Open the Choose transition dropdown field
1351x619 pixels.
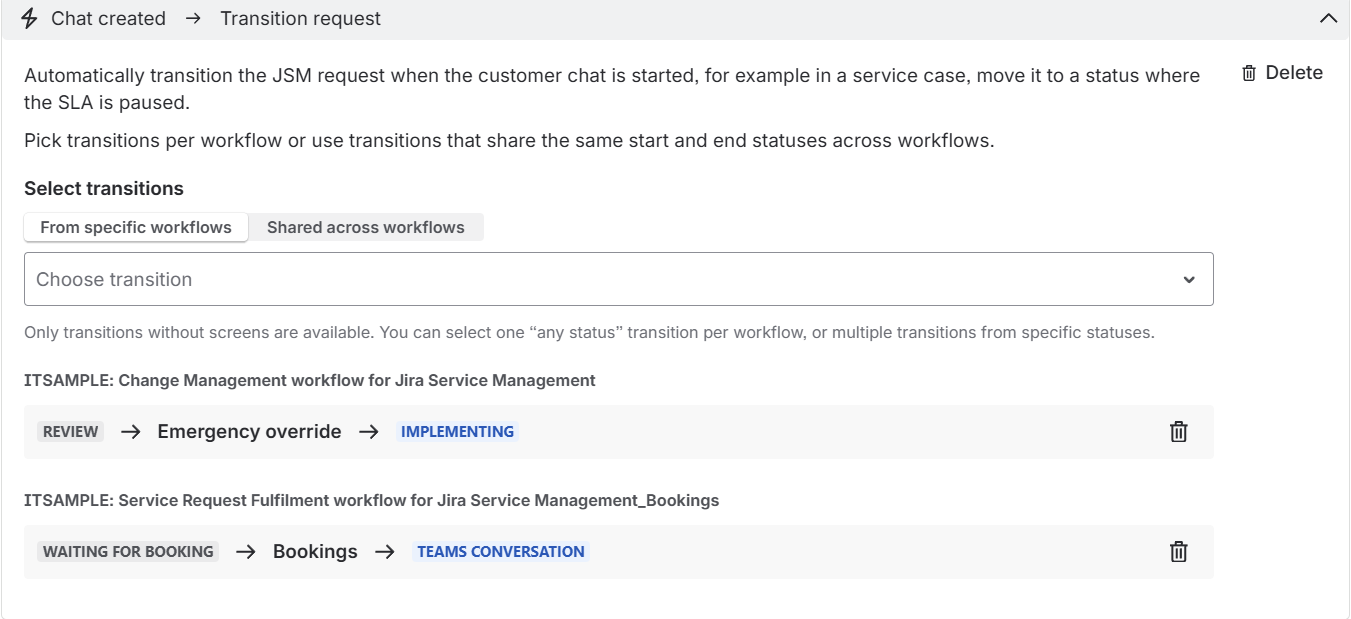tap(600, 279)
